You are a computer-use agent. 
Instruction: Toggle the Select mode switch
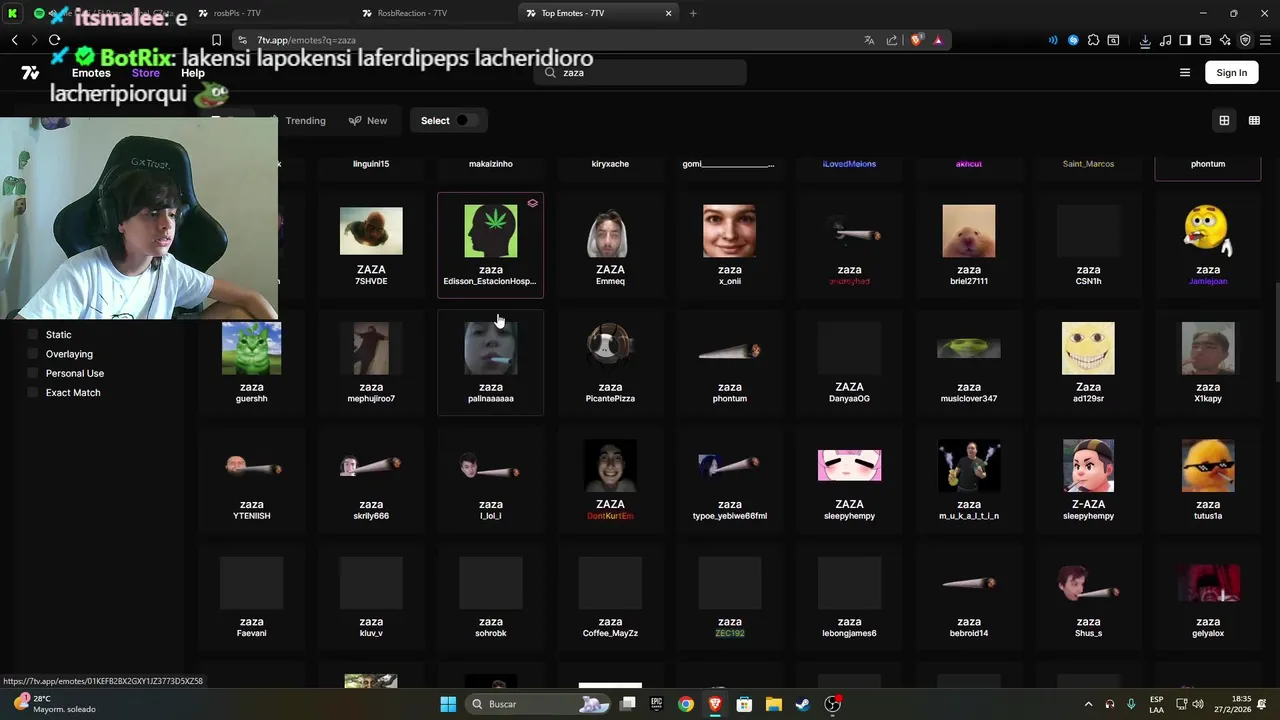coord(466,121)
